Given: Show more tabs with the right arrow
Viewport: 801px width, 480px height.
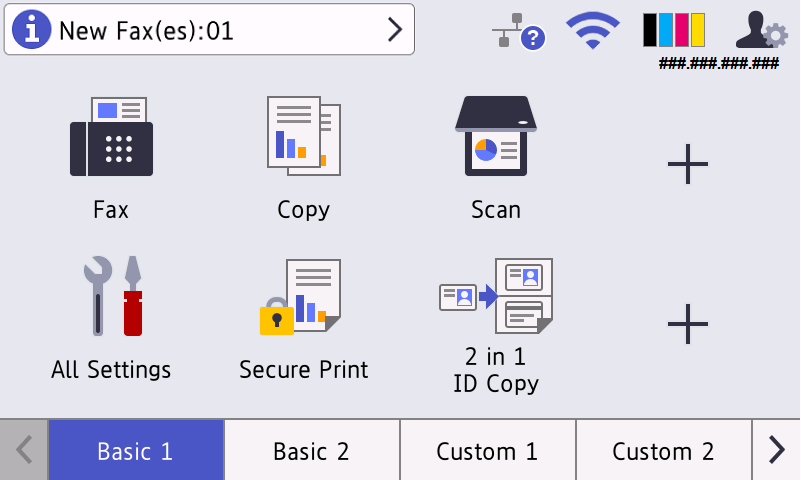Looking at the screenshot, I should 777,451.
